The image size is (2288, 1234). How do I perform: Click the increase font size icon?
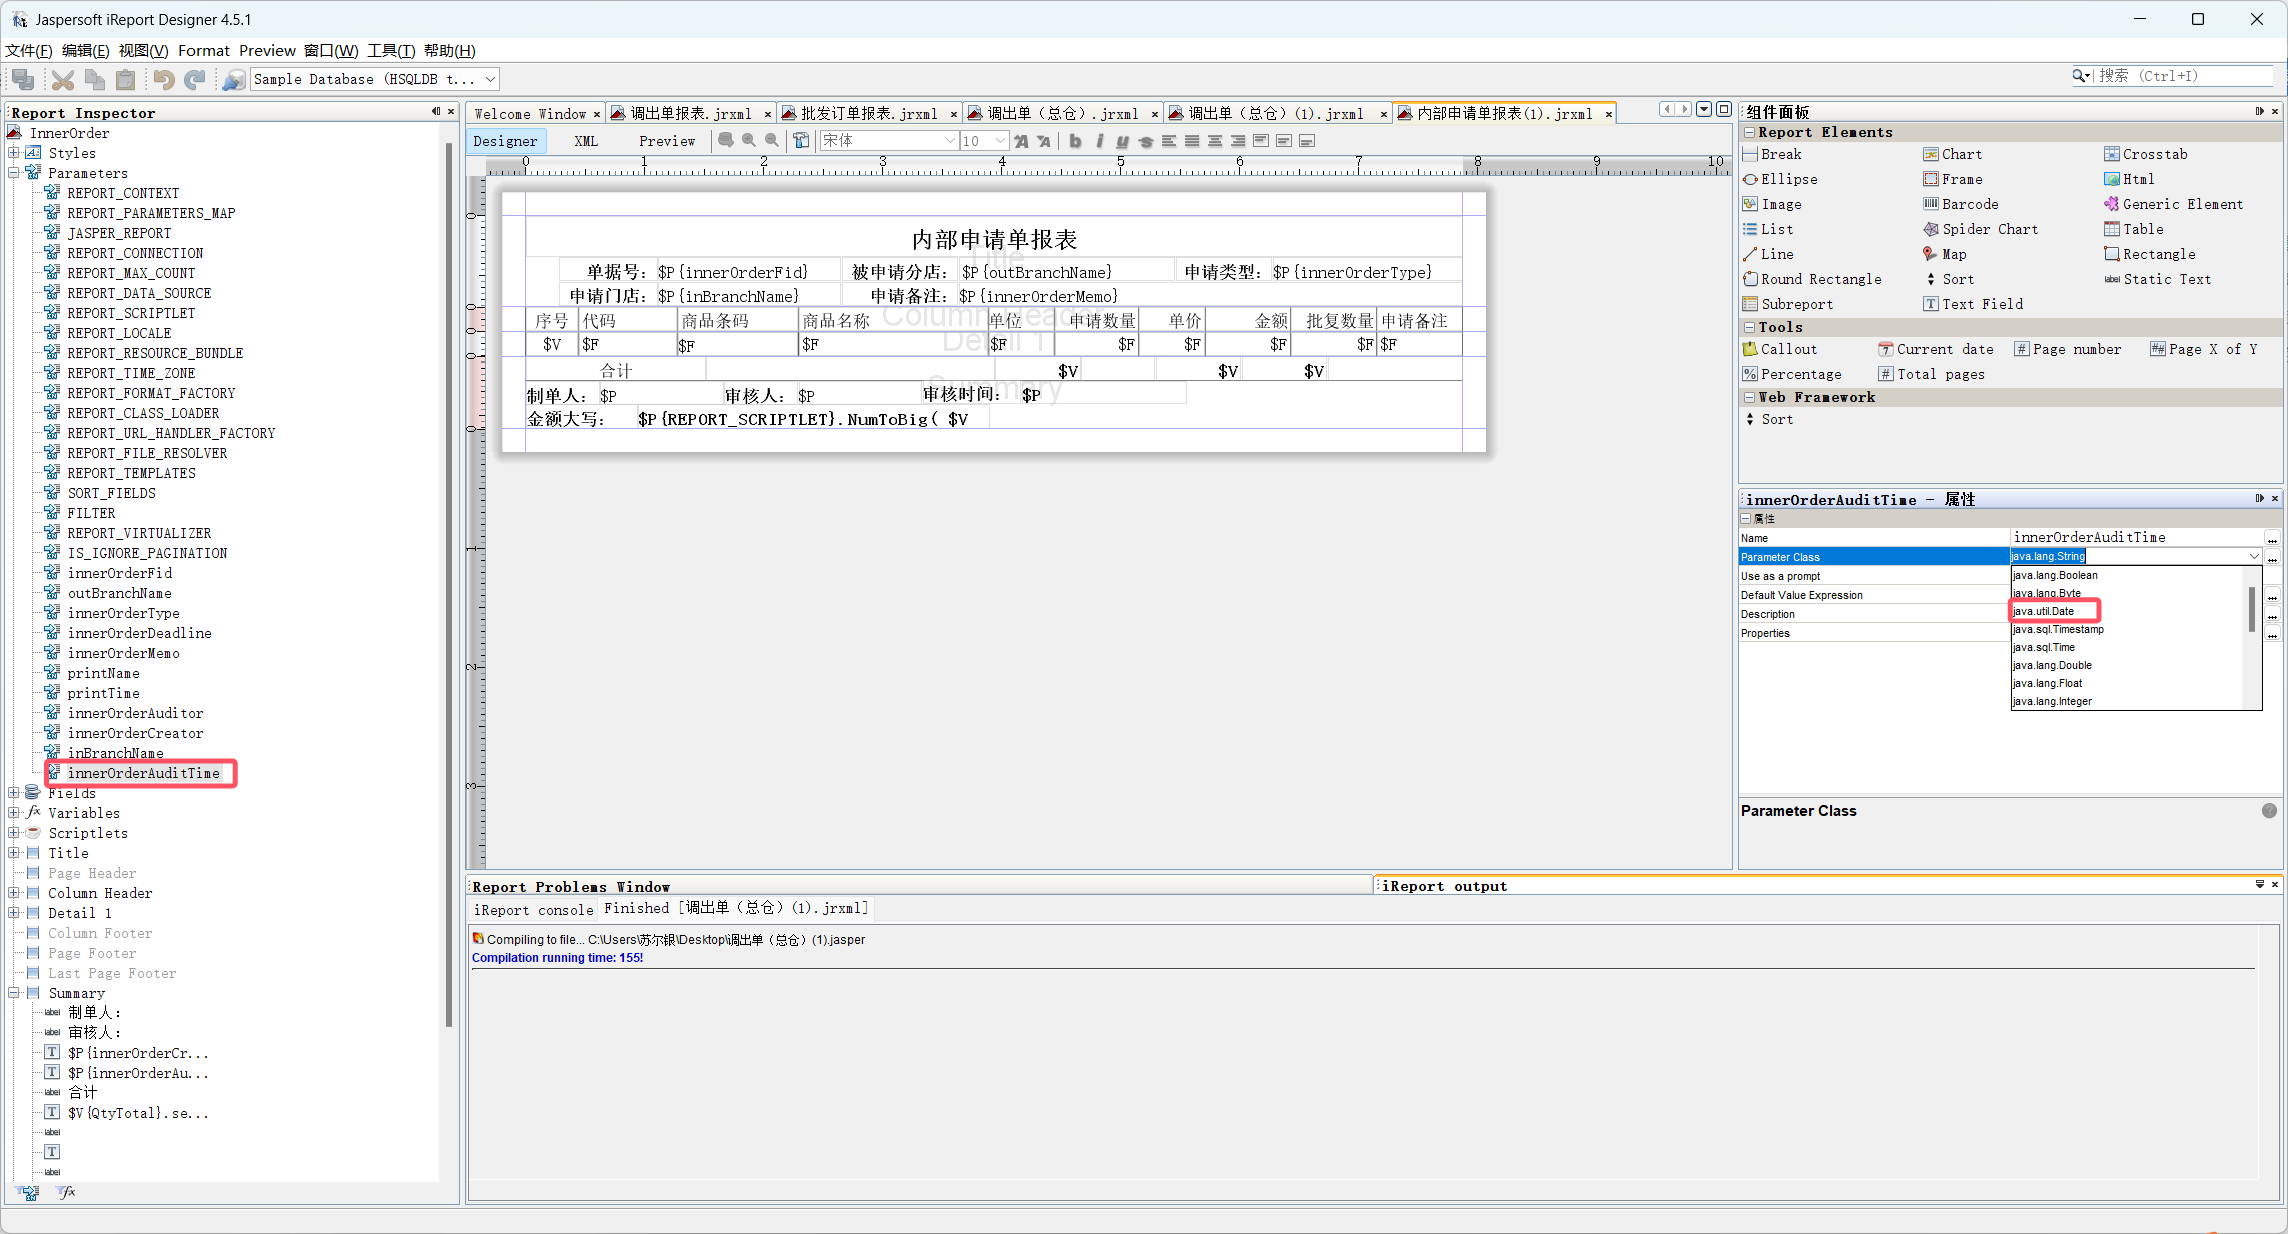(1021, 141)
